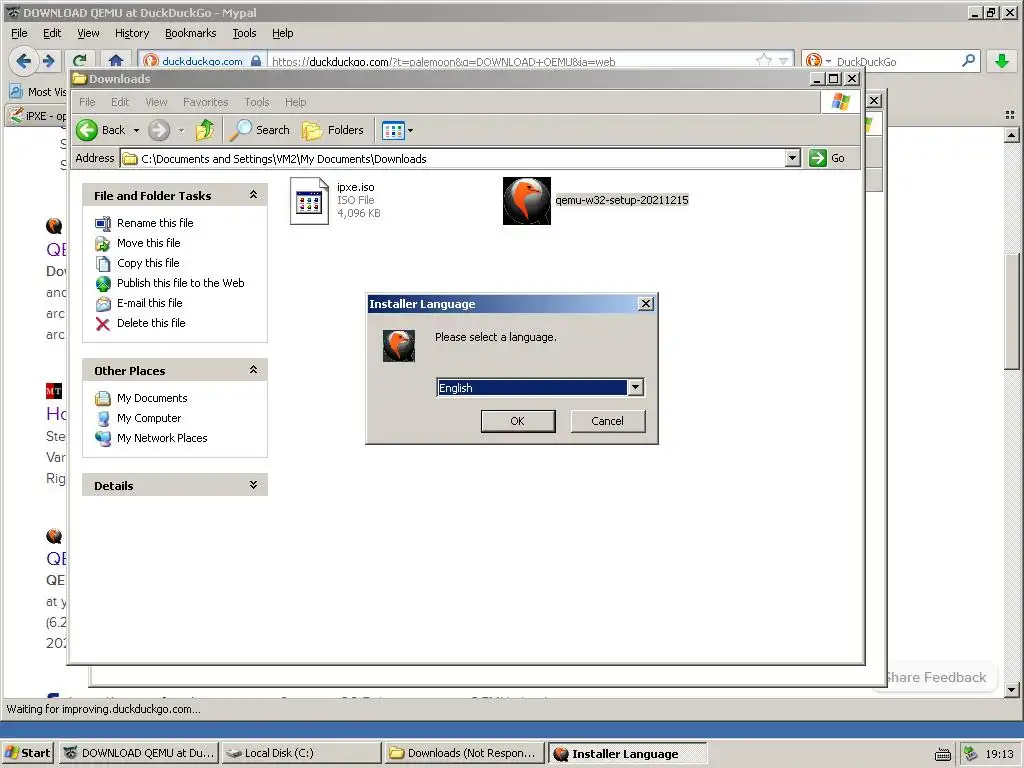This screenshot has width=1024, height=768.
Task: Toggle the Folders pane button
Action: (x=333, y=130)
